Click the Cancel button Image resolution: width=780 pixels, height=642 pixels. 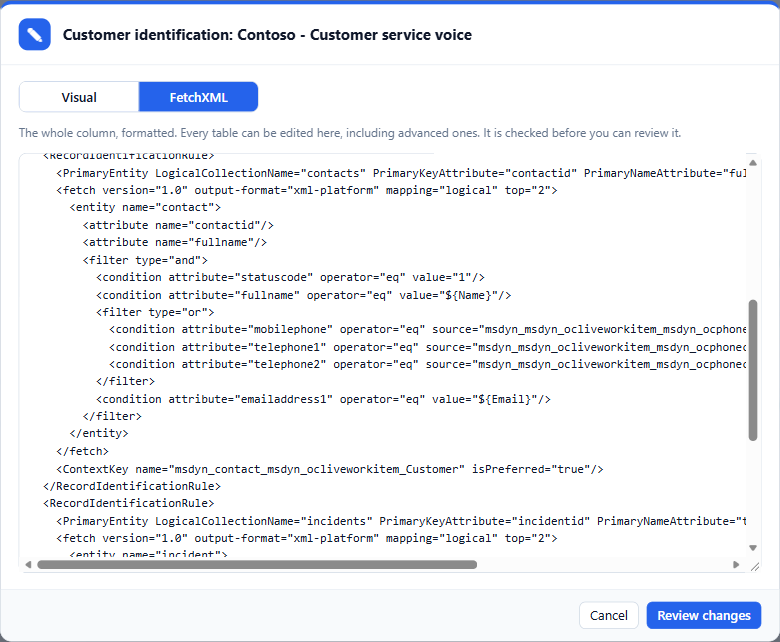click(x=608, y=615)
